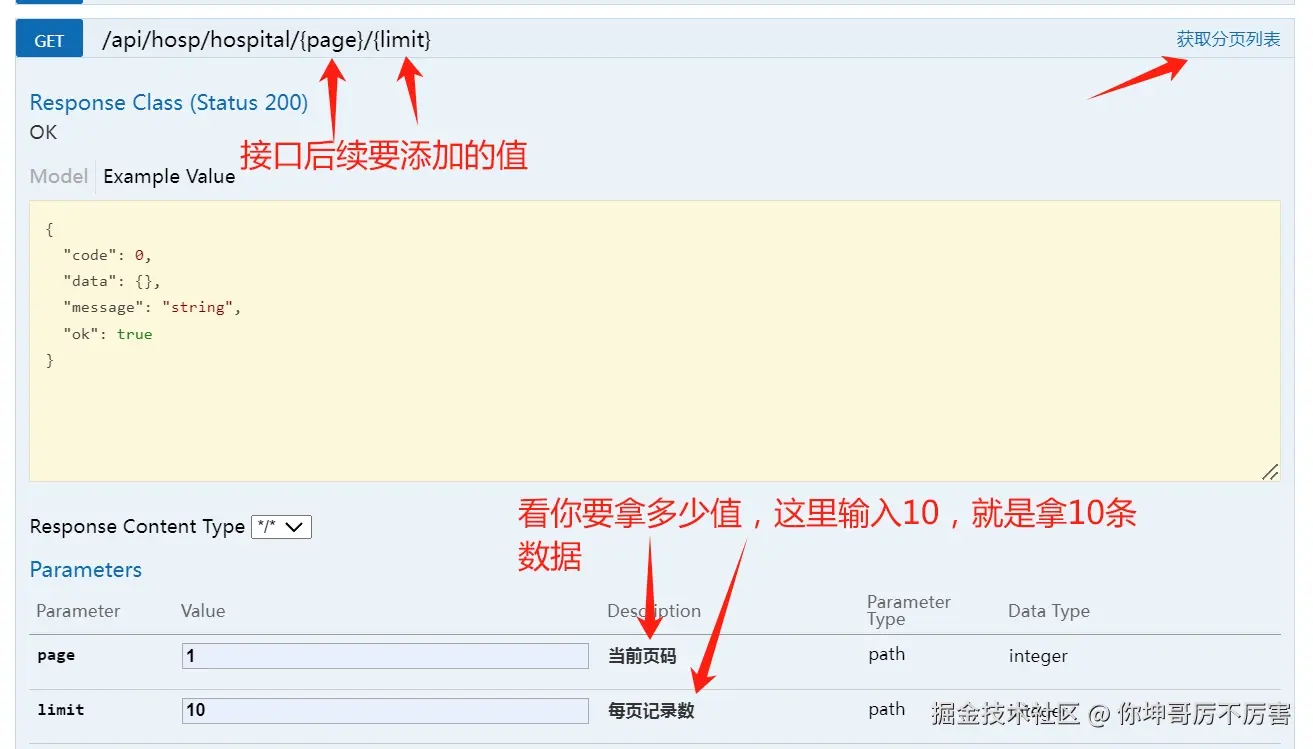Click the page parameter name label
The height and width of the screenshot is (749, 1313).
click(55, 656)
